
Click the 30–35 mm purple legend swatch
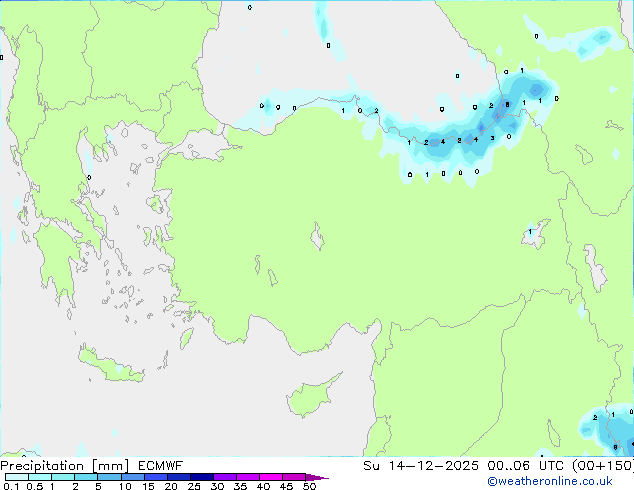(x=225, y=477)
